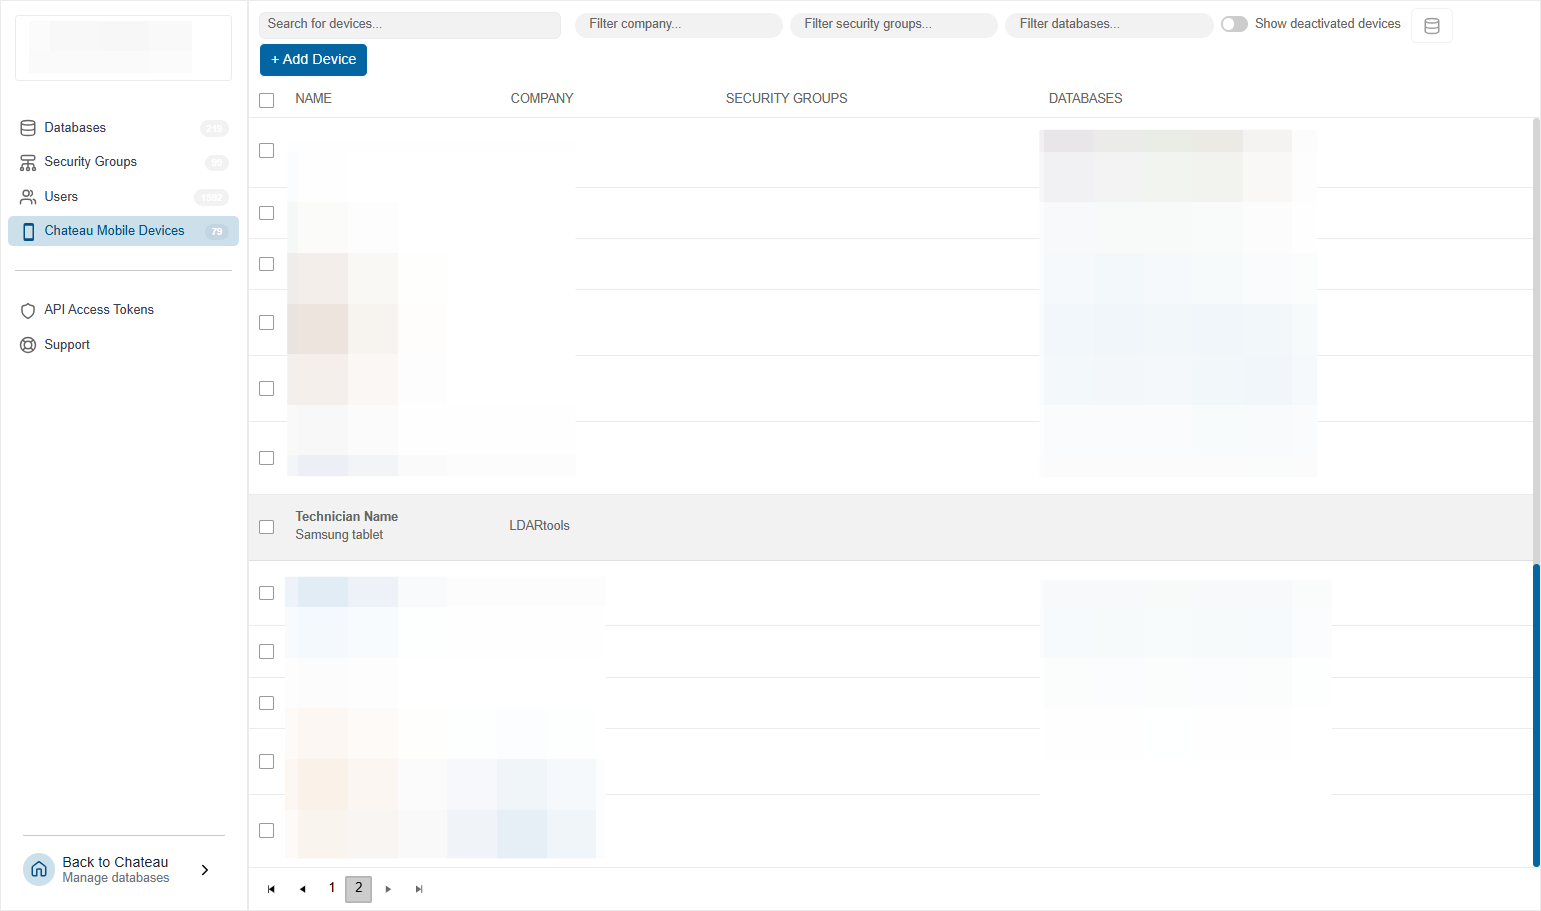Check the select-all checkbox in table header
This screenshot has width=1541, height=911.
click(266, 100)
